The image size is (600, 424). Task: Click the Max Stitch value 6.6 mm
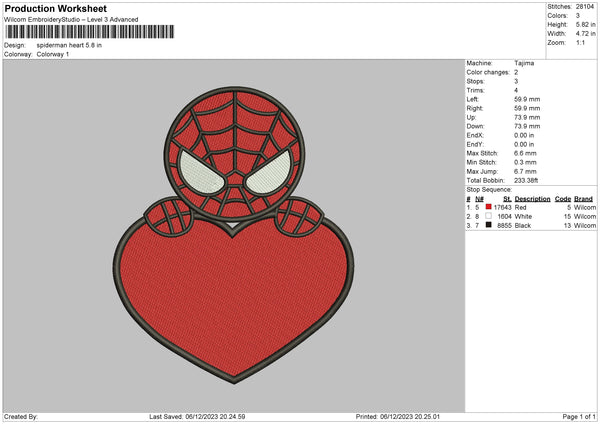(x=525, y=153)
